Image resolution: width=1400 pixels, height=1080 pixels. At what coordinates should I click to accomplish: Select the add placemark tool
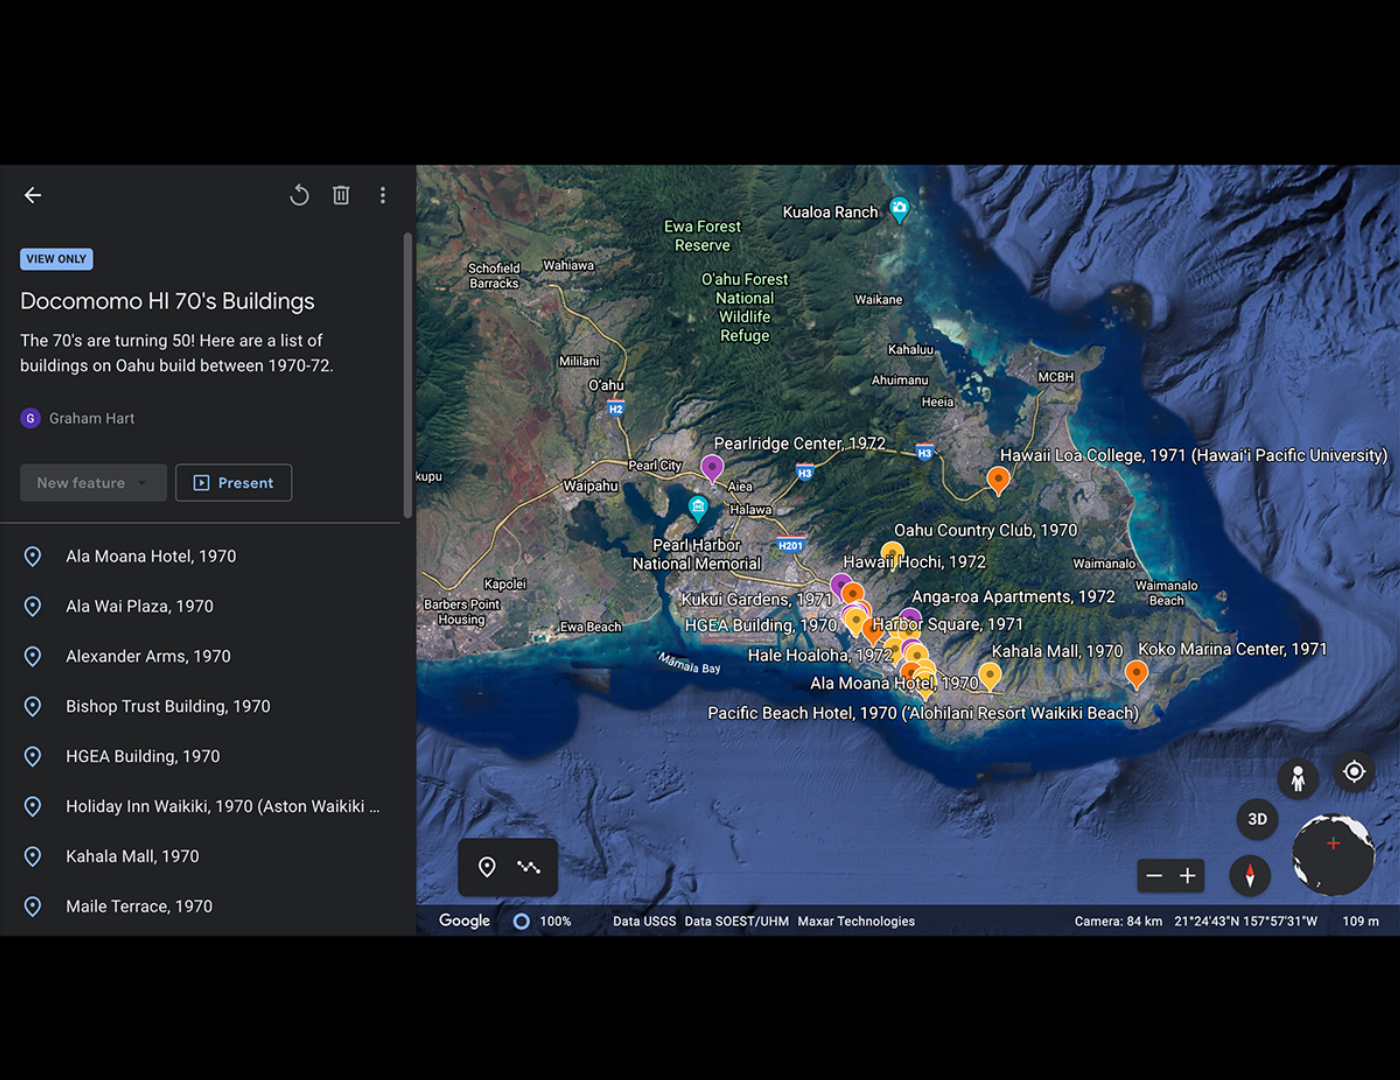[487, 867]
